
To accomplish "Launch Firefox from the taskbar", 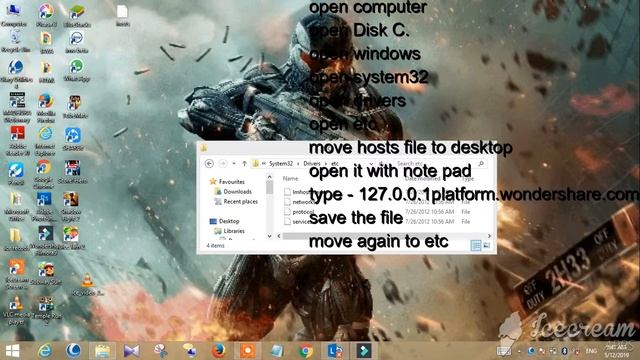I will pyautogui.click(x=218, y=351).
